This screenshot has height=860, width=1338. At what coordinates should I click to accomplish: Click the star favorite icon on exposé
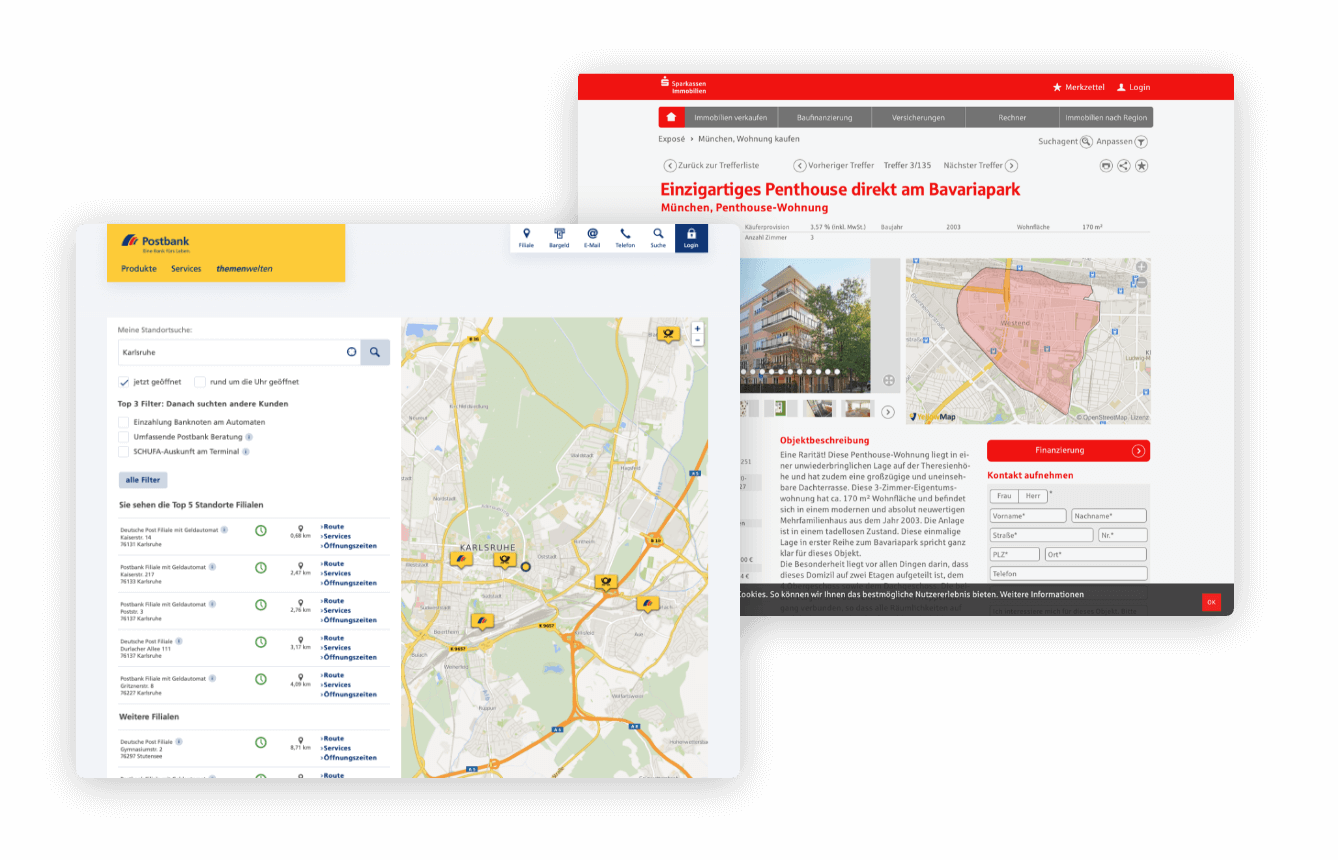pyautogui.click(x=1142, y=166)
